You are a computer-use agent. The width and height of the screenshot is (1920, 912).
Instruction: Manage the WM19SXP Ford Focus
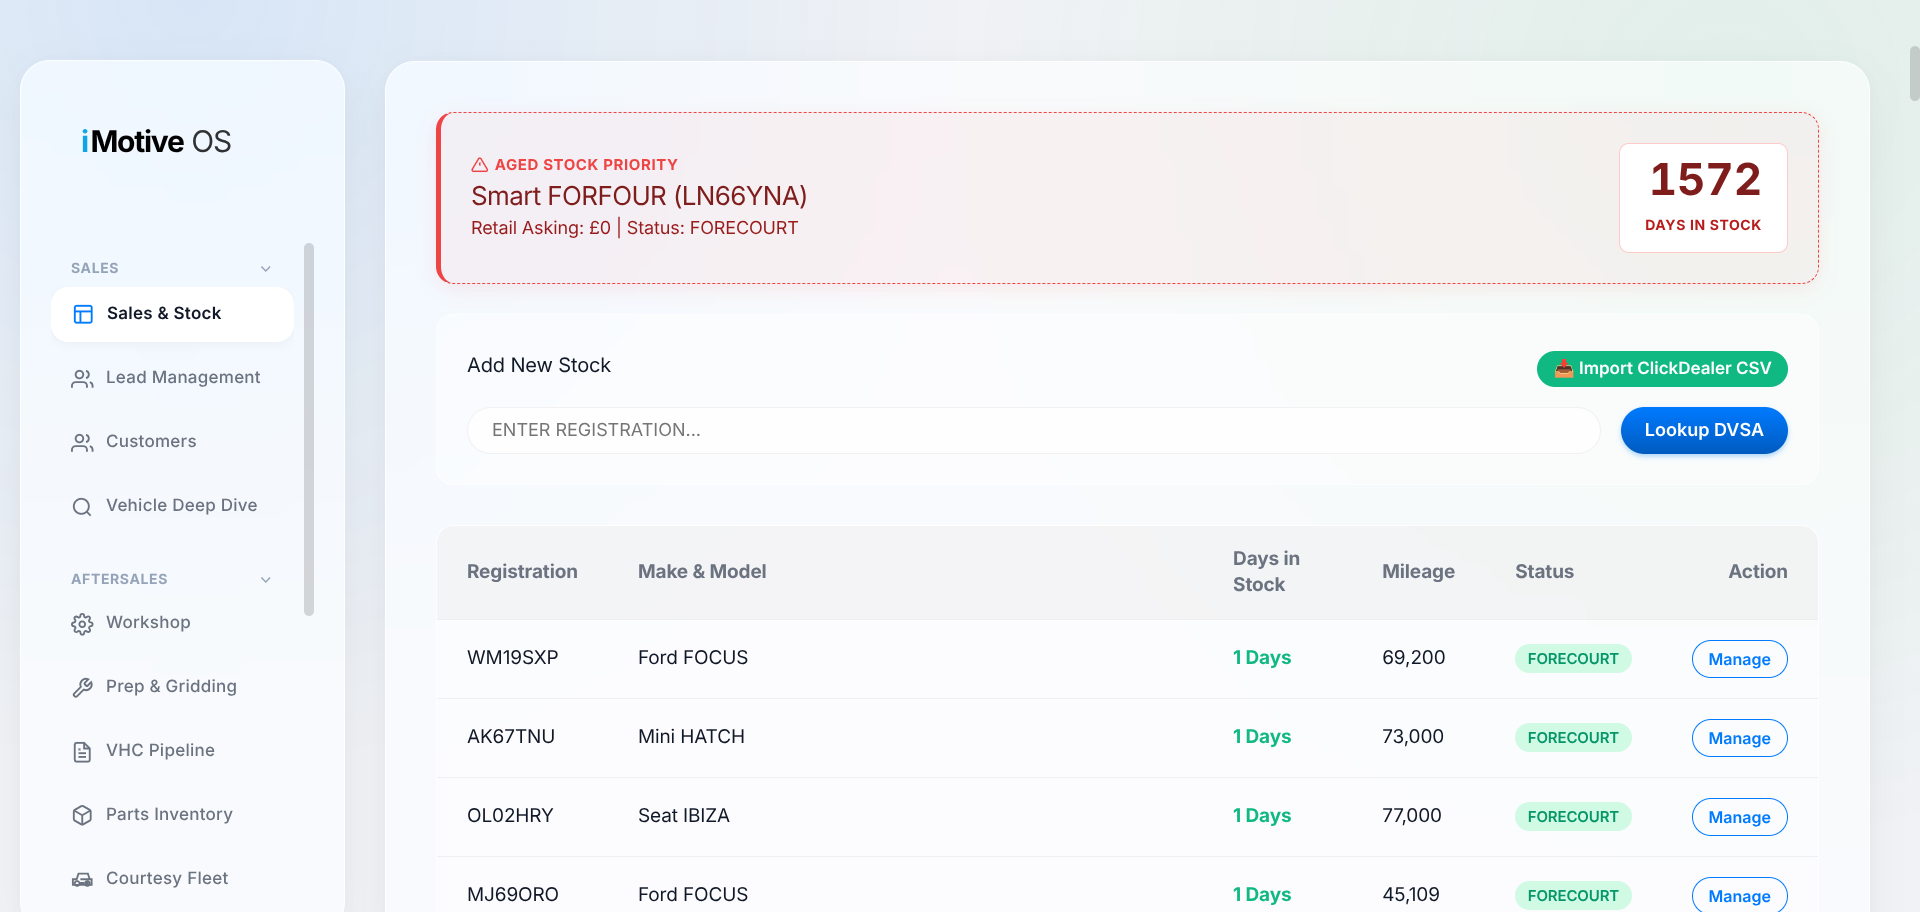(1739, 659)
